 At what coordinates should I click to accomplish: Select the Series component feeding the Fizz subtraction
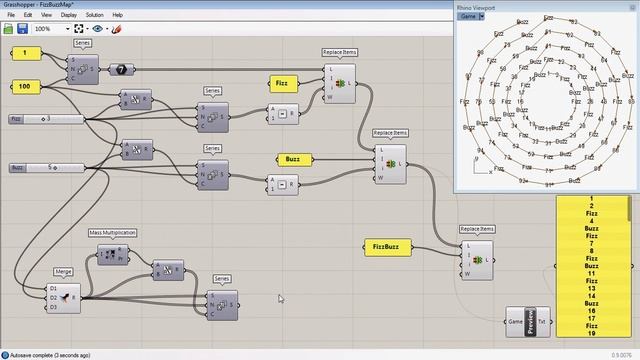point(213,118)
